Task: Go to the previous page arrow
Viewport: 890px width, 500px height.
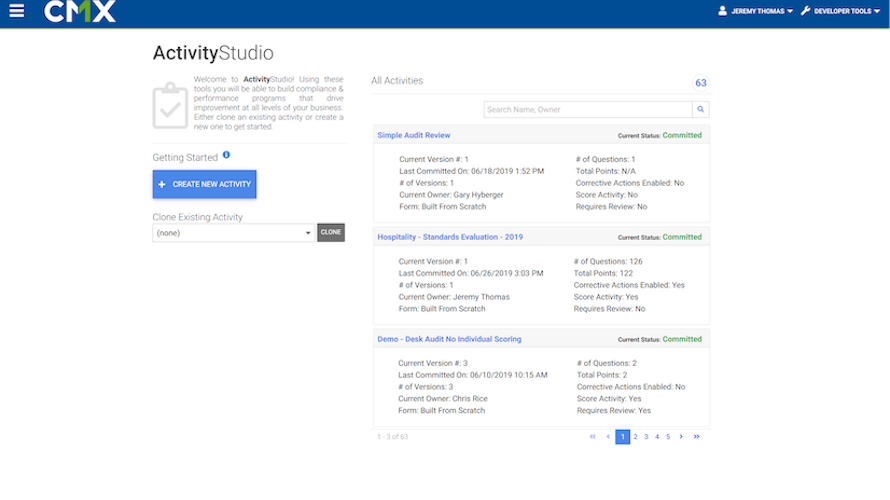Action: coord(608,437)
